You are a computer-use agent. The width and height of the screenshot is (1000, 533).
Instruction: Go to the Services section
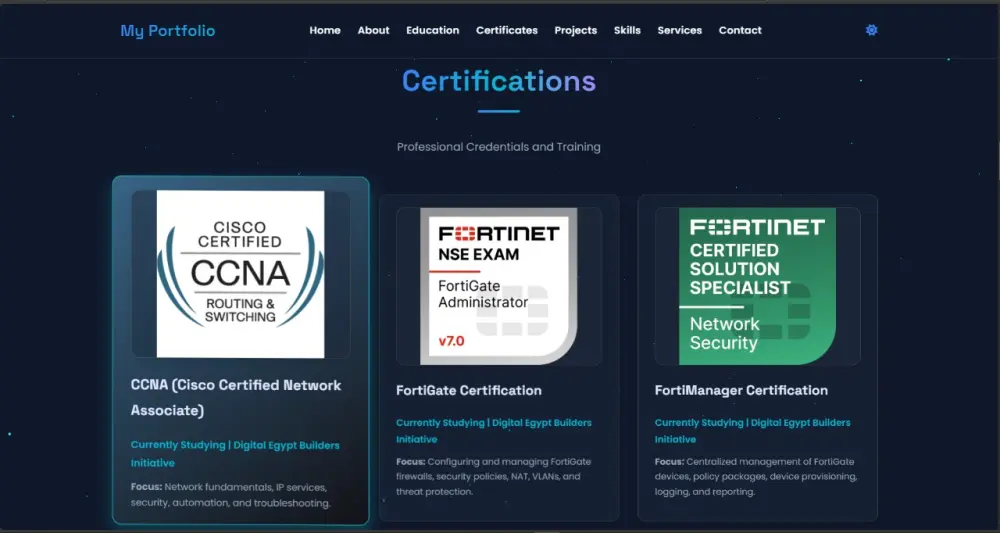(679, 30)
